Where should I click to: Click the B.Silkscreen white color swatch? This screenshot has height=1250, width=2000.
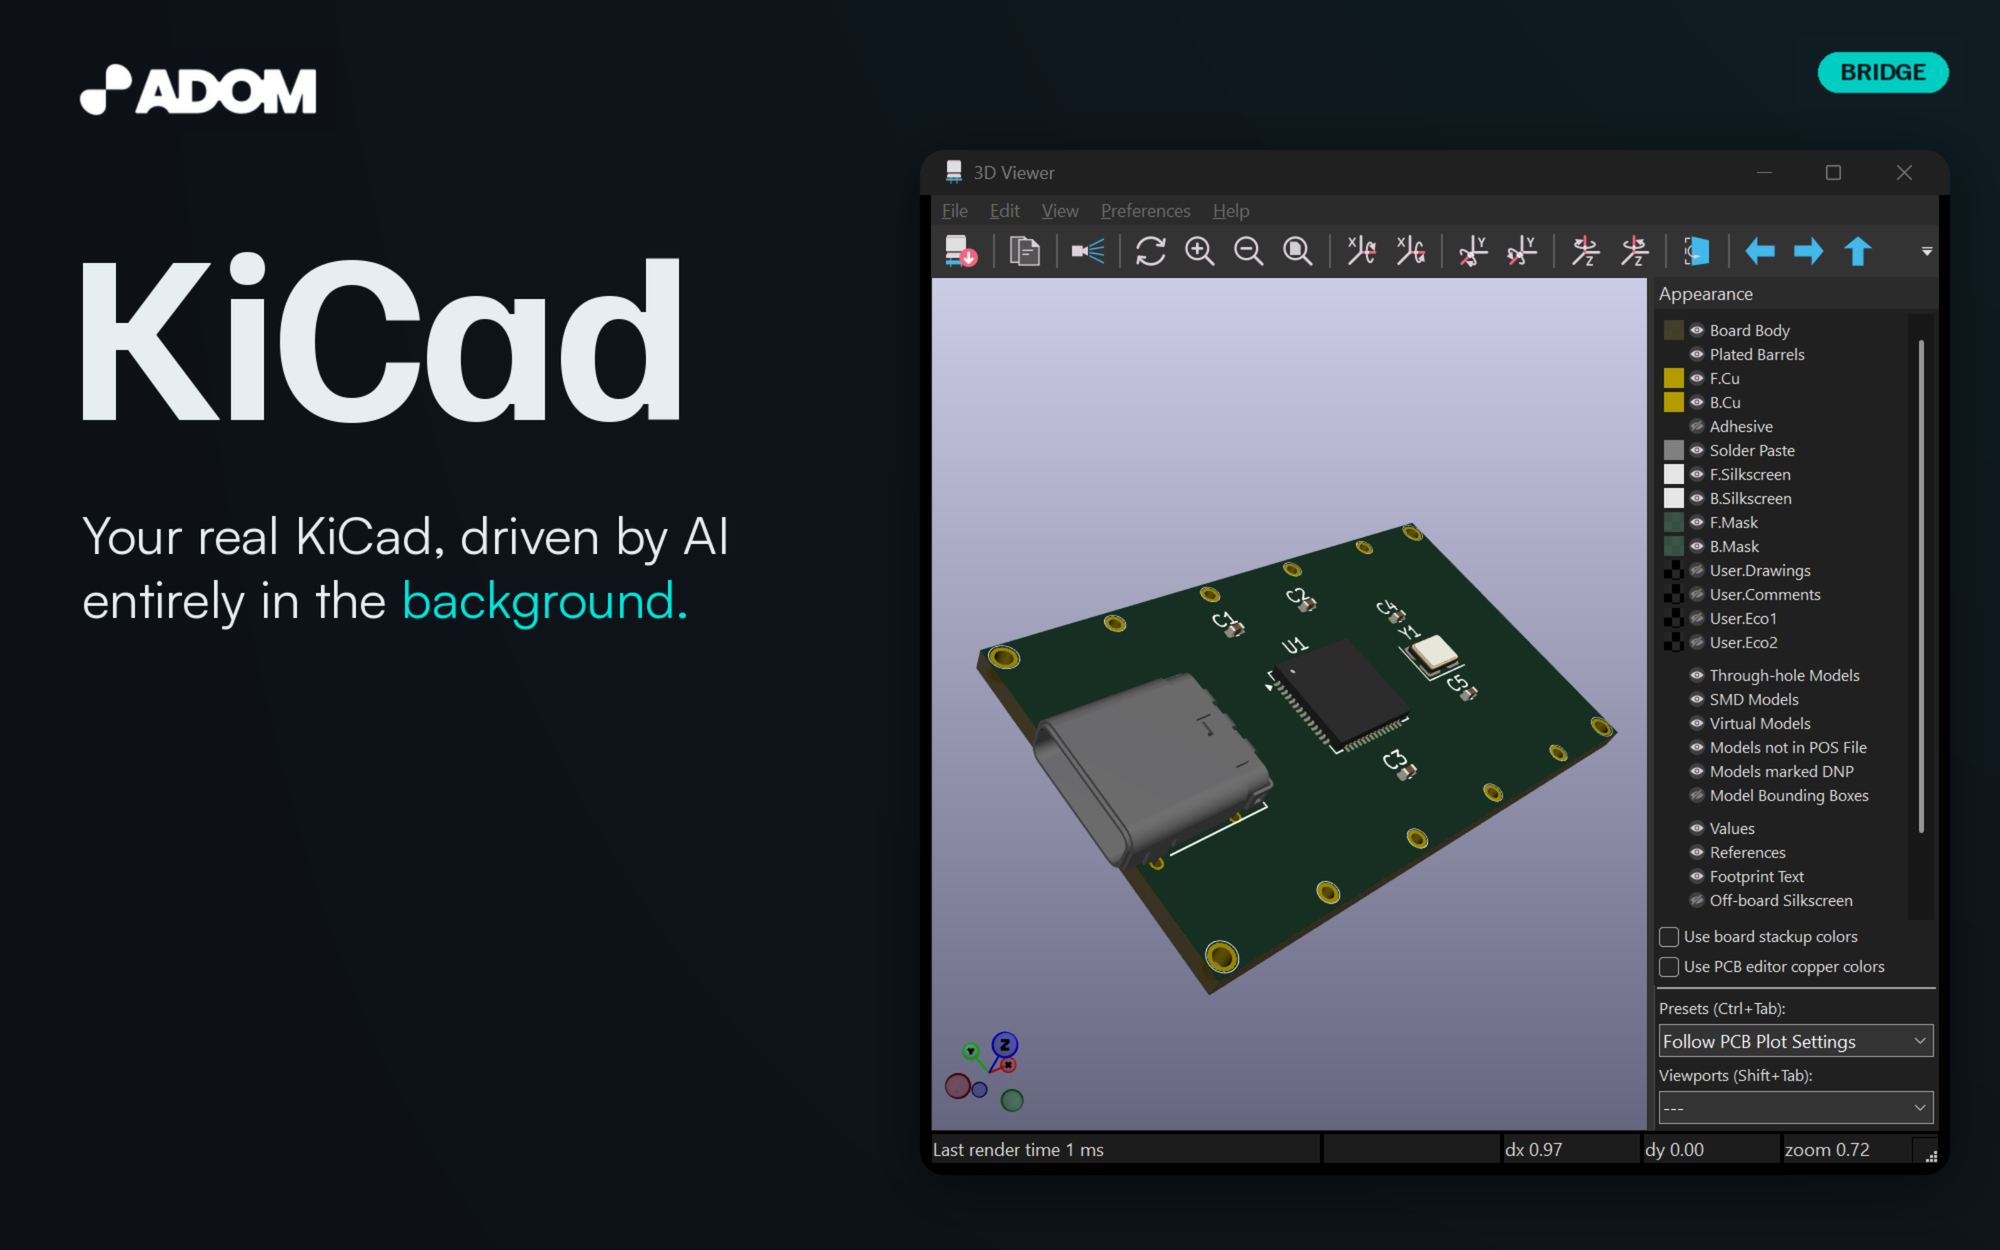pyautogui.click(x=1673, y=498)
